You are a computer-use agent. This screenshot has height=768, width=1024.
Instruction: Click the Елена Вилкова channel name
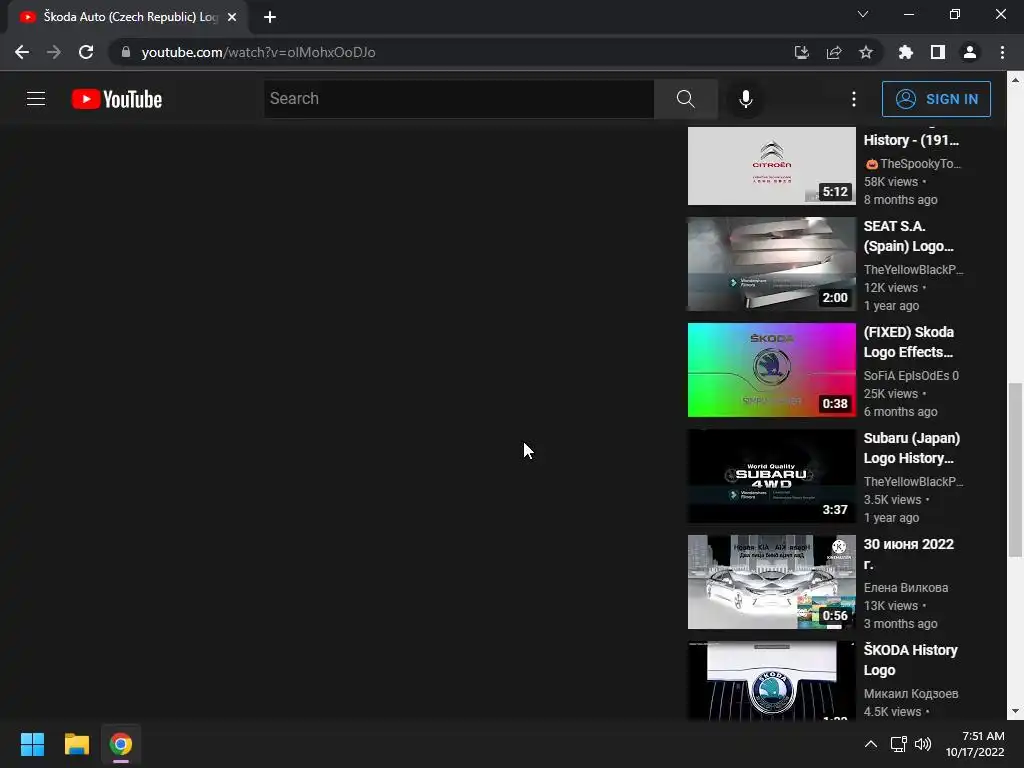906,588
